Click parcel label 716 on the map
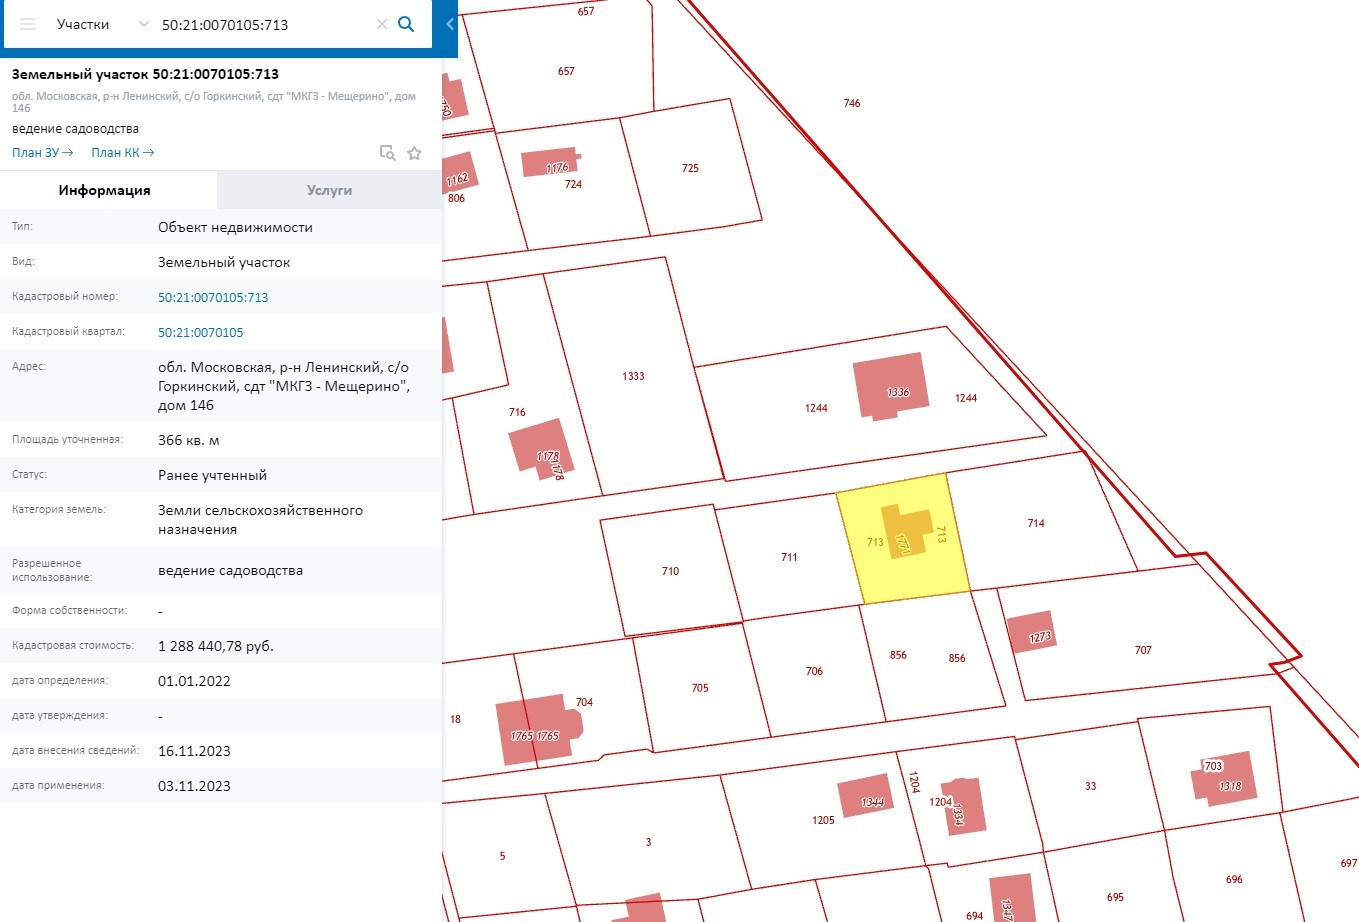 tap(517, 412)
